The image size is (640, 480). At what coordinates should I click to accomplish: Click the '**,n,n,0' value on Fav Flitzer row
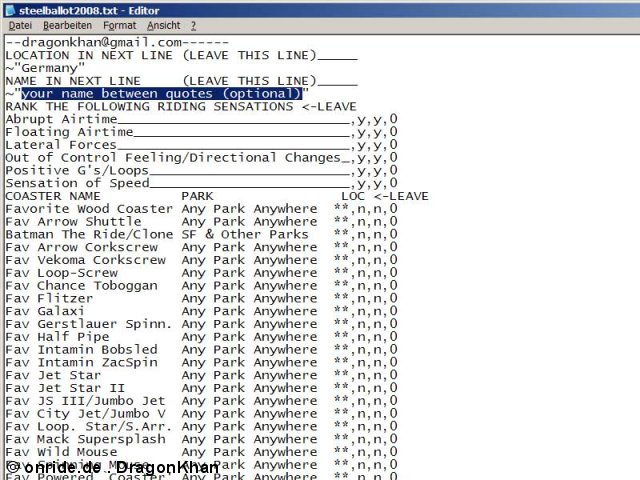coord(365,298)
